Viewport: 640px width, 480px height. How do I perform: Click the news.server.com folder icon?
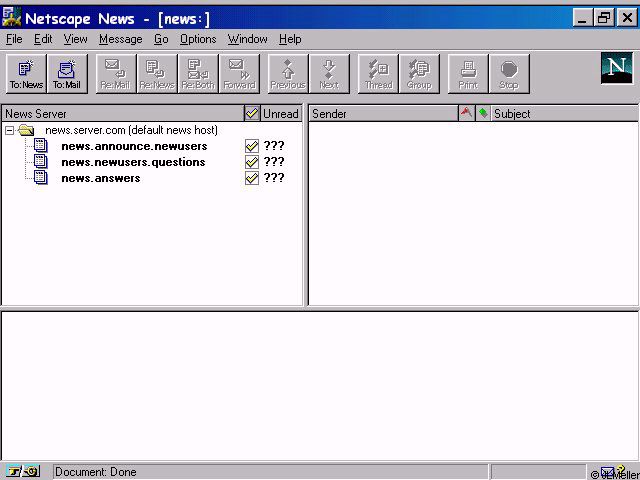(x=26, y=130)
